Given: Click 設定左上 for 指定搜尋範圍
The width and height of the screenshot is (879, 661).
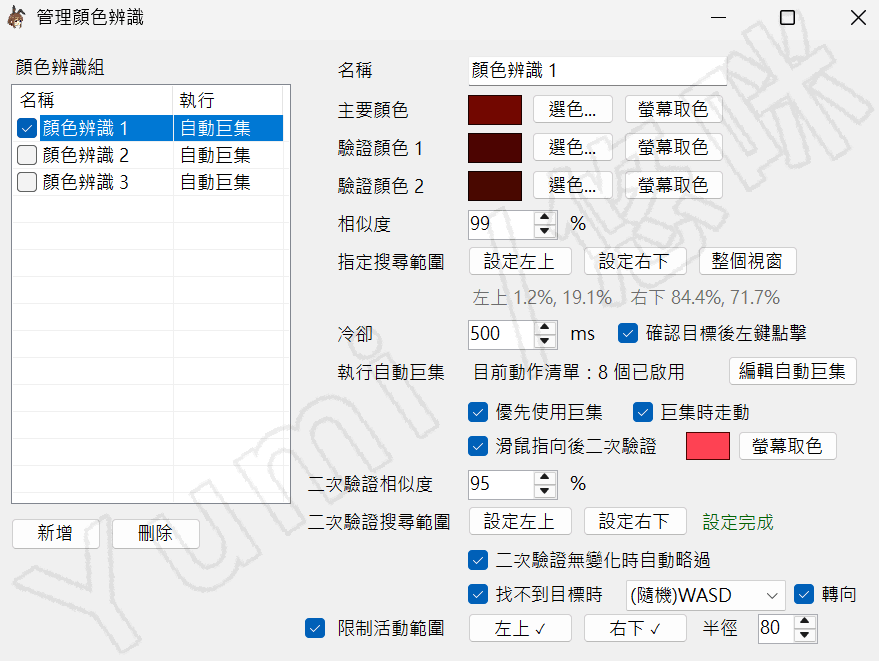Looking at the screenshot, I should (x=520, y=261).
